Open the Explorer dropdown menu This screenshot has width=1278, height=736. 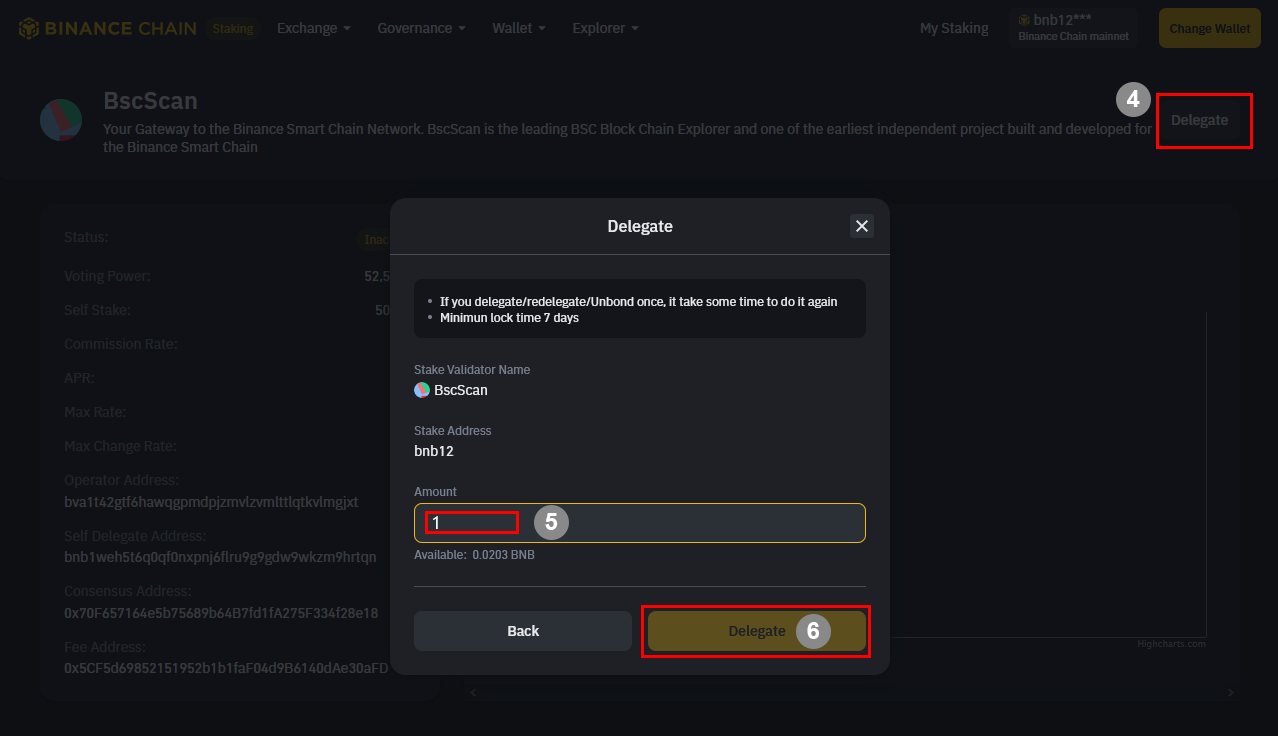click(x=605, y=28)
